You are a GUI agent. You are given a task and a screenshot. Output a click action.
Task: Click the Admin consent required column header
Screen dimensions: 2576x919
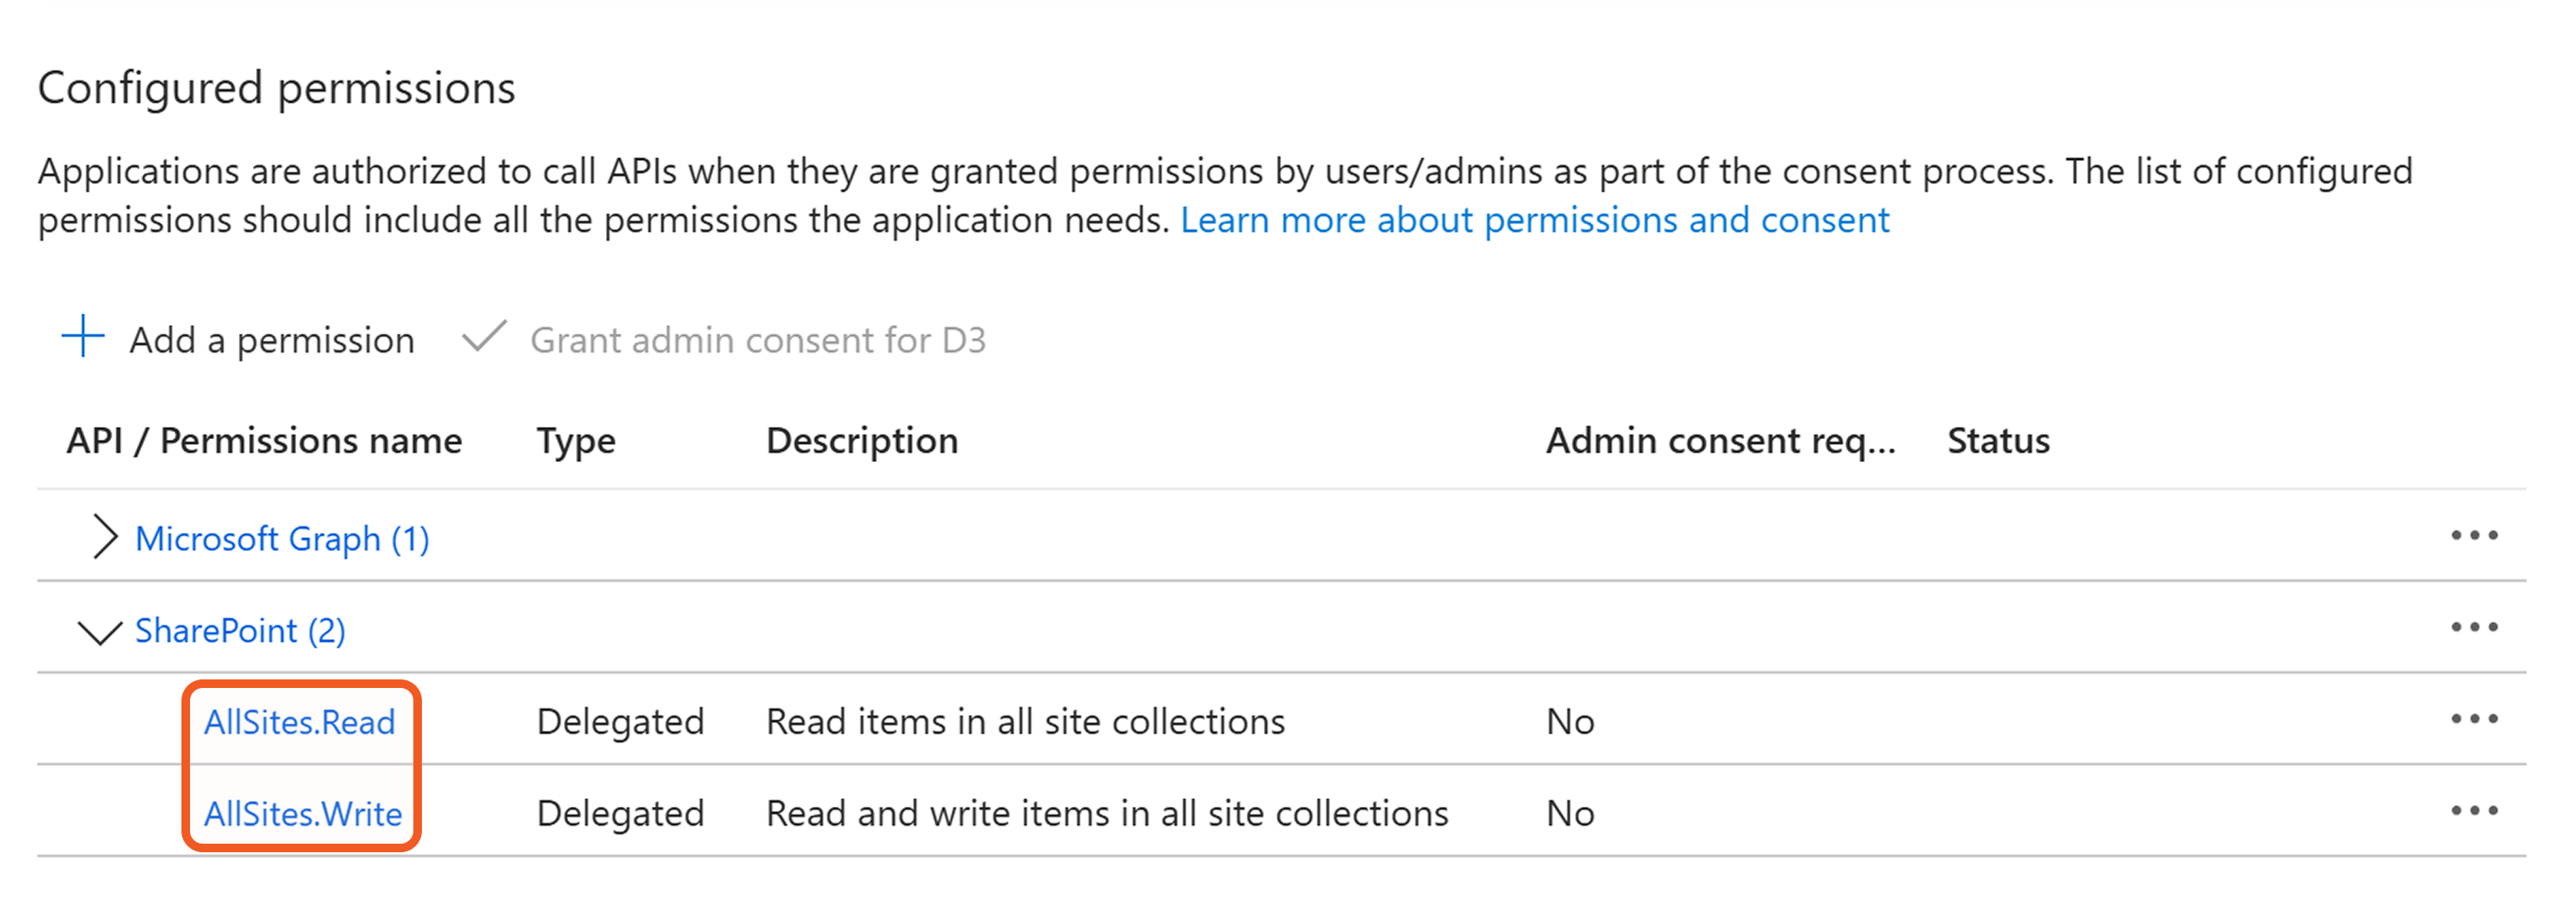pos(1720,441)
